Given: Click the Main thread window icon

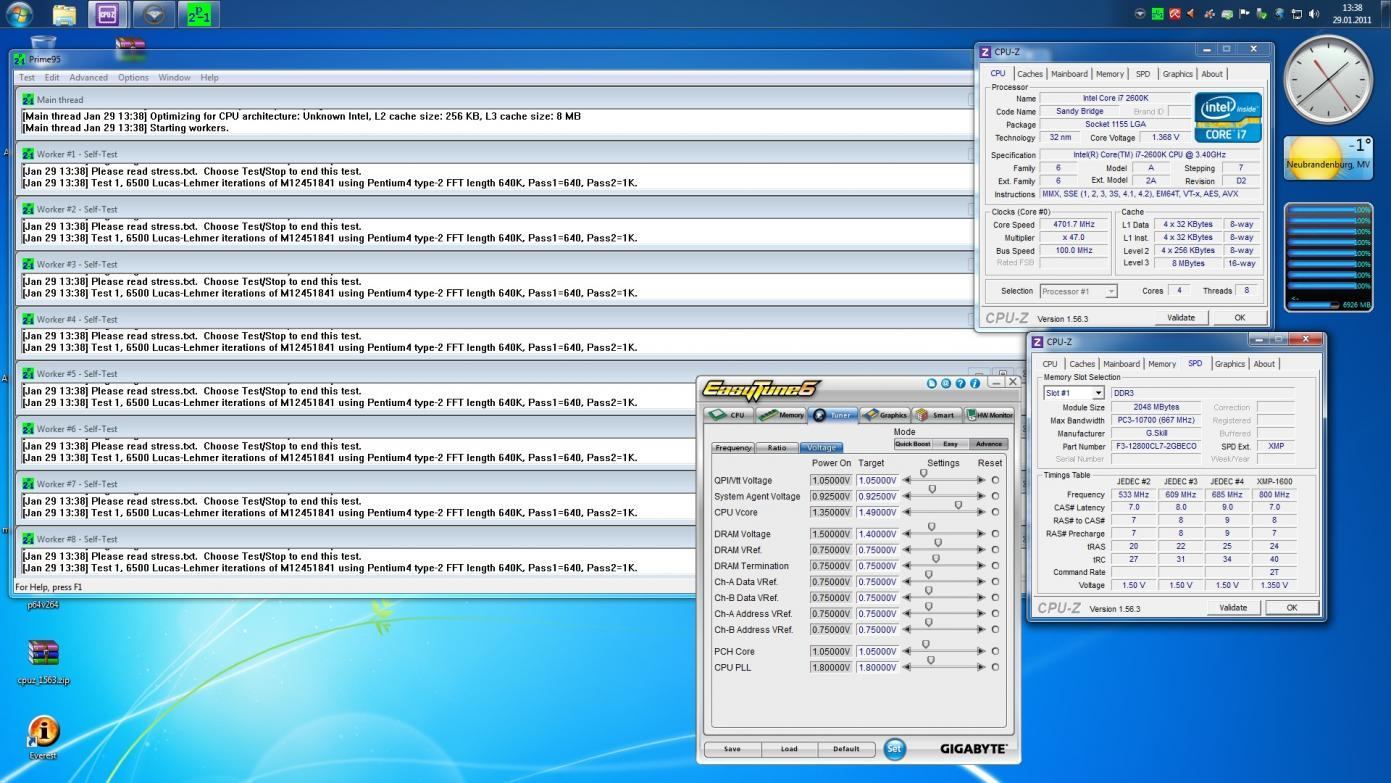Looking at the screenshot, I should pyautogui.click(x=28, y=99).
